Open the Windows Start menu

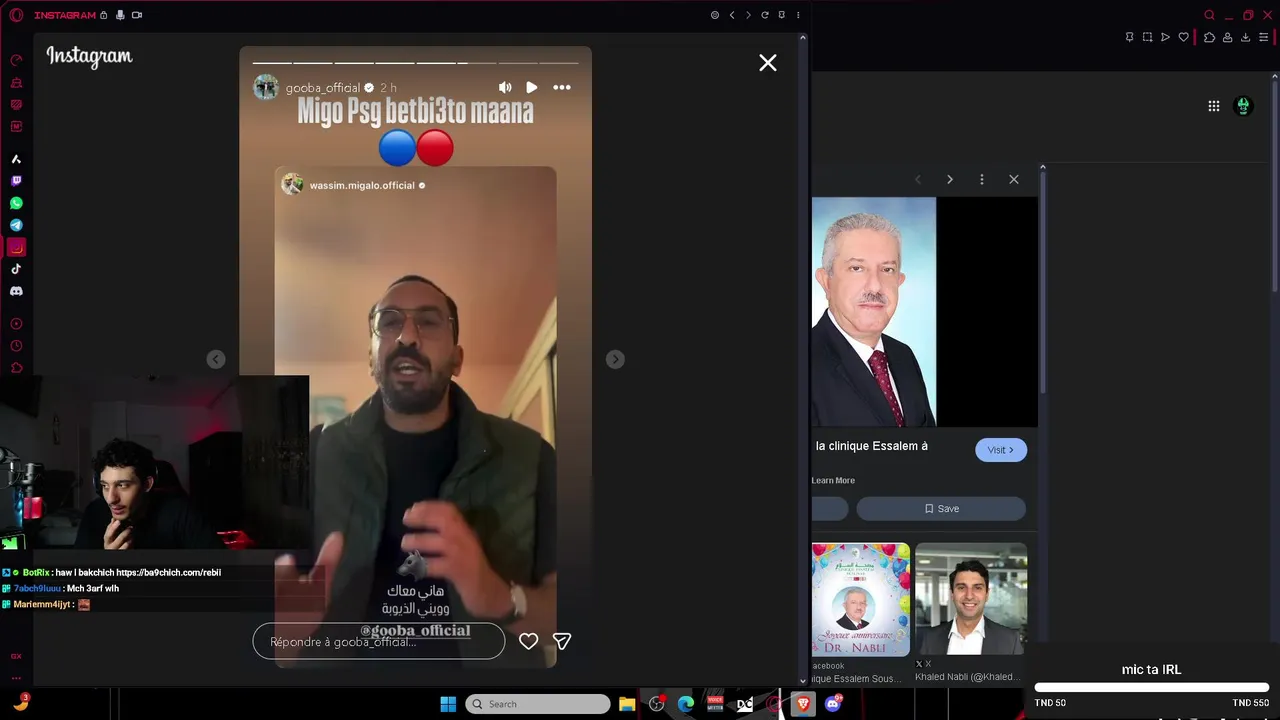(448, 704)
